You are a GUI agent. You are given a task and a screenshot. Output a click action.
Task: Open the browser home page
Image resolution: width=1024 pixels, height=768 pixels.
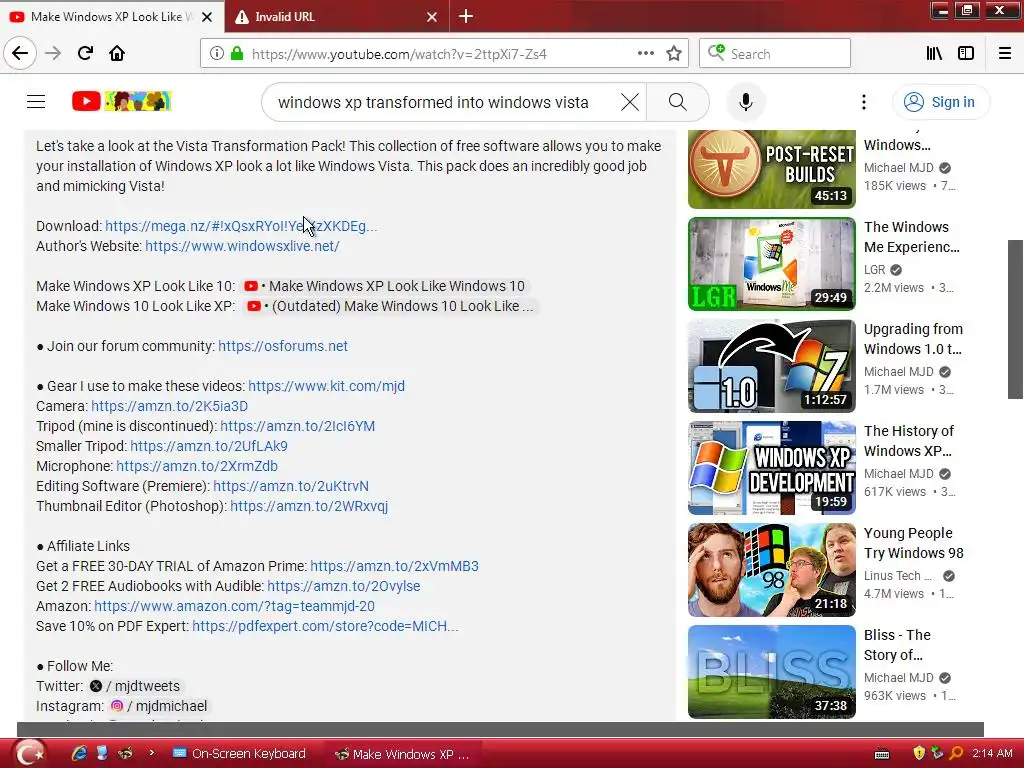(x=117, y=53)
